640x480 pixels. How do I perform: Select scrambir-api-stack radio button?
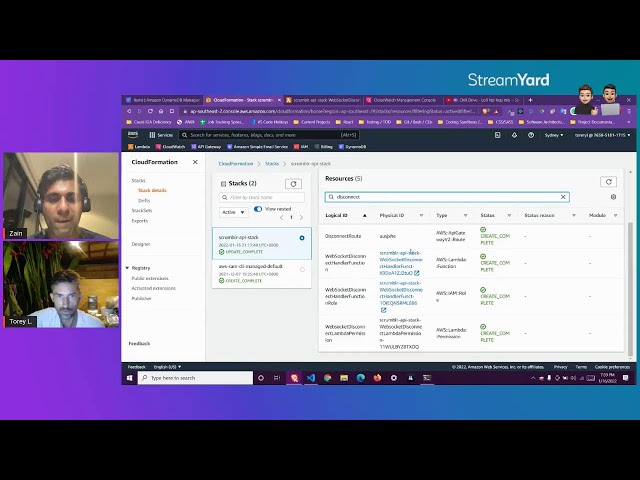302,238
